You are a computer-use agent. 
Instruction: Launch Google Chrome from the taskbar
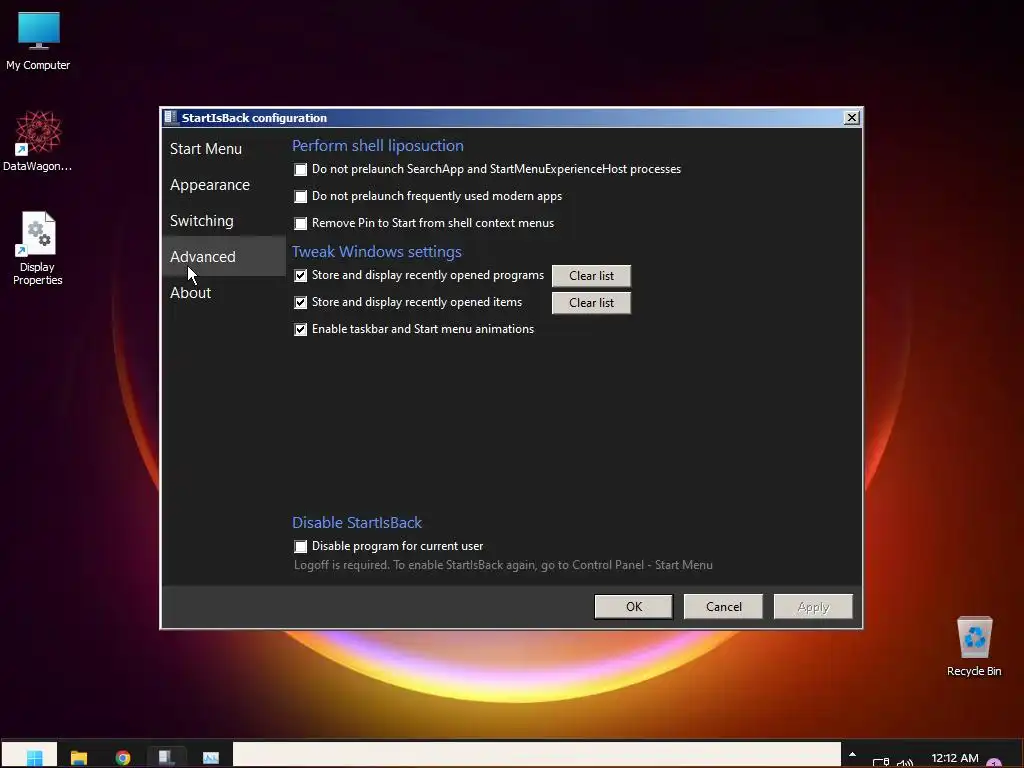pos(123,758)
